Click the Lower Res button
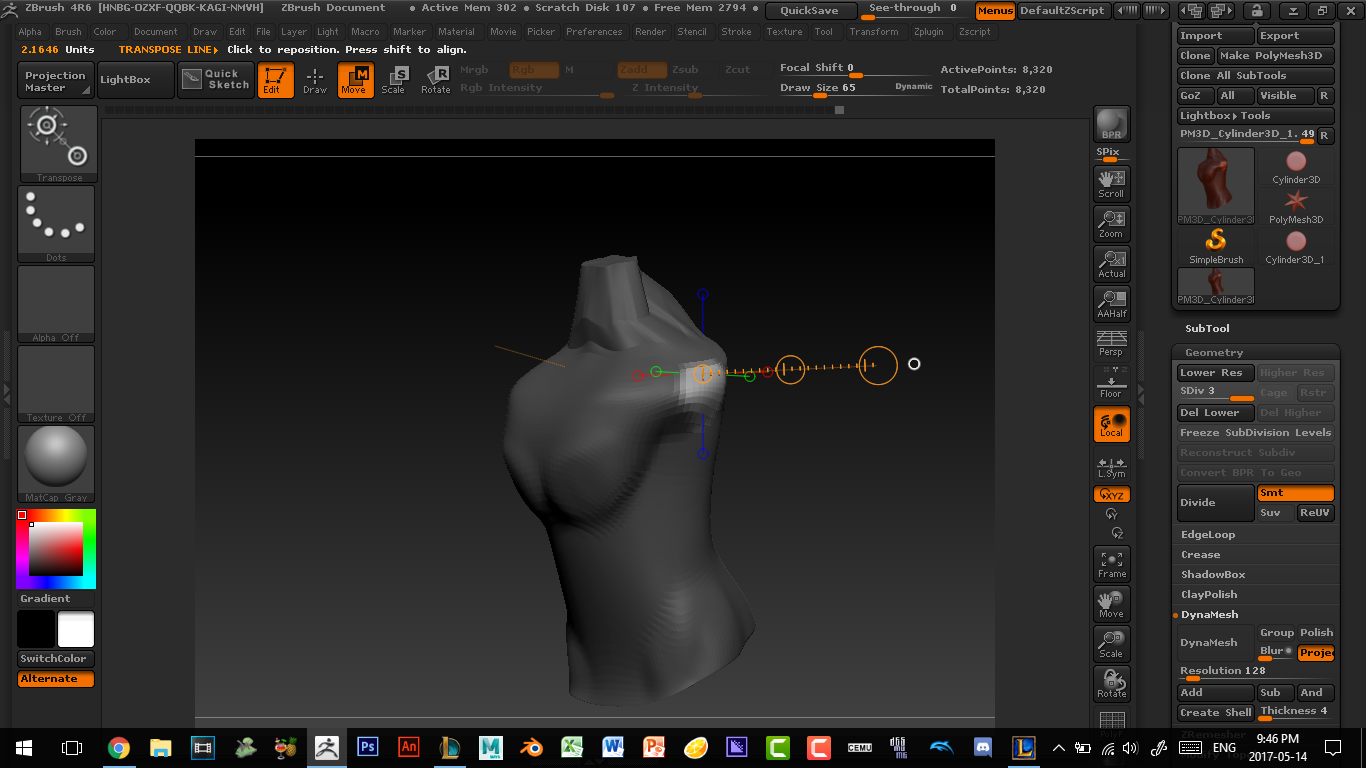 (1215, 373)
